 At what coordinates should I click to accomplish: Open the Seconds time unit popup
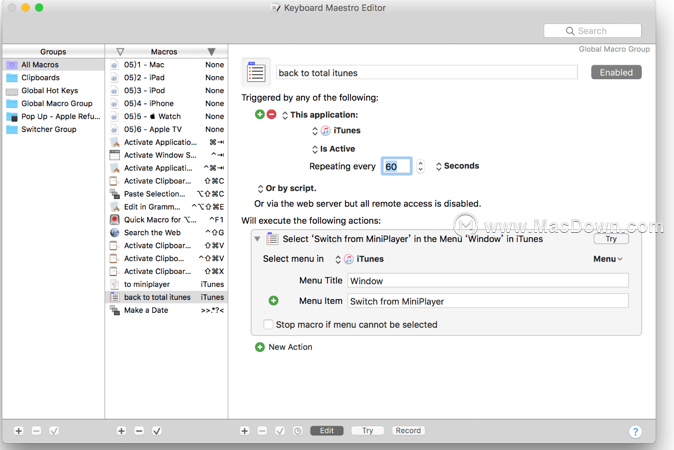click(x=457, y=166)
